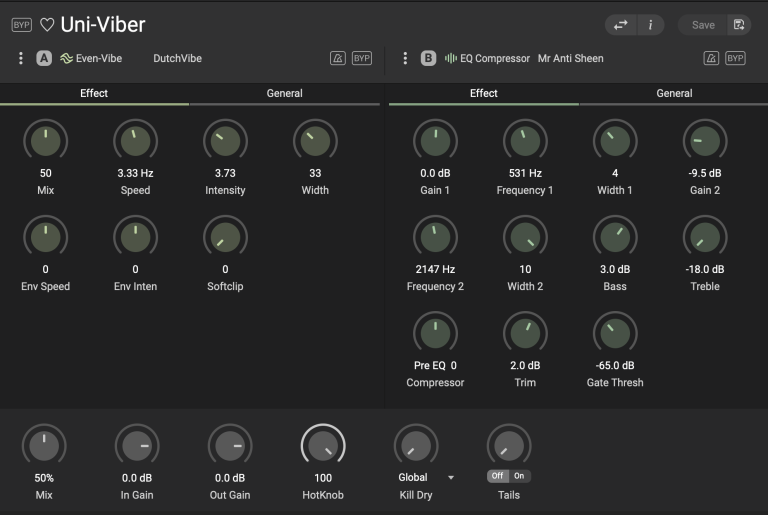Screen dimensions: 768x515
Task: Click the Even-Vibe Mix knob at 50
Action: point(46,141)
